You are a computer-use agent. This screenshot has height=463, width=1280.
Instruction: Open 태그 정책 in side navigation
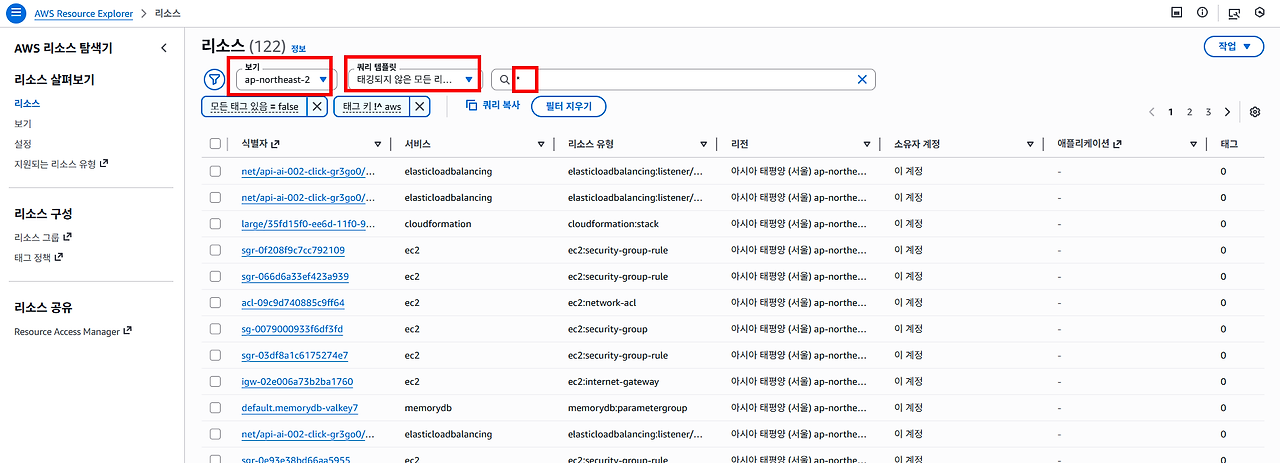tap(39, 257)
